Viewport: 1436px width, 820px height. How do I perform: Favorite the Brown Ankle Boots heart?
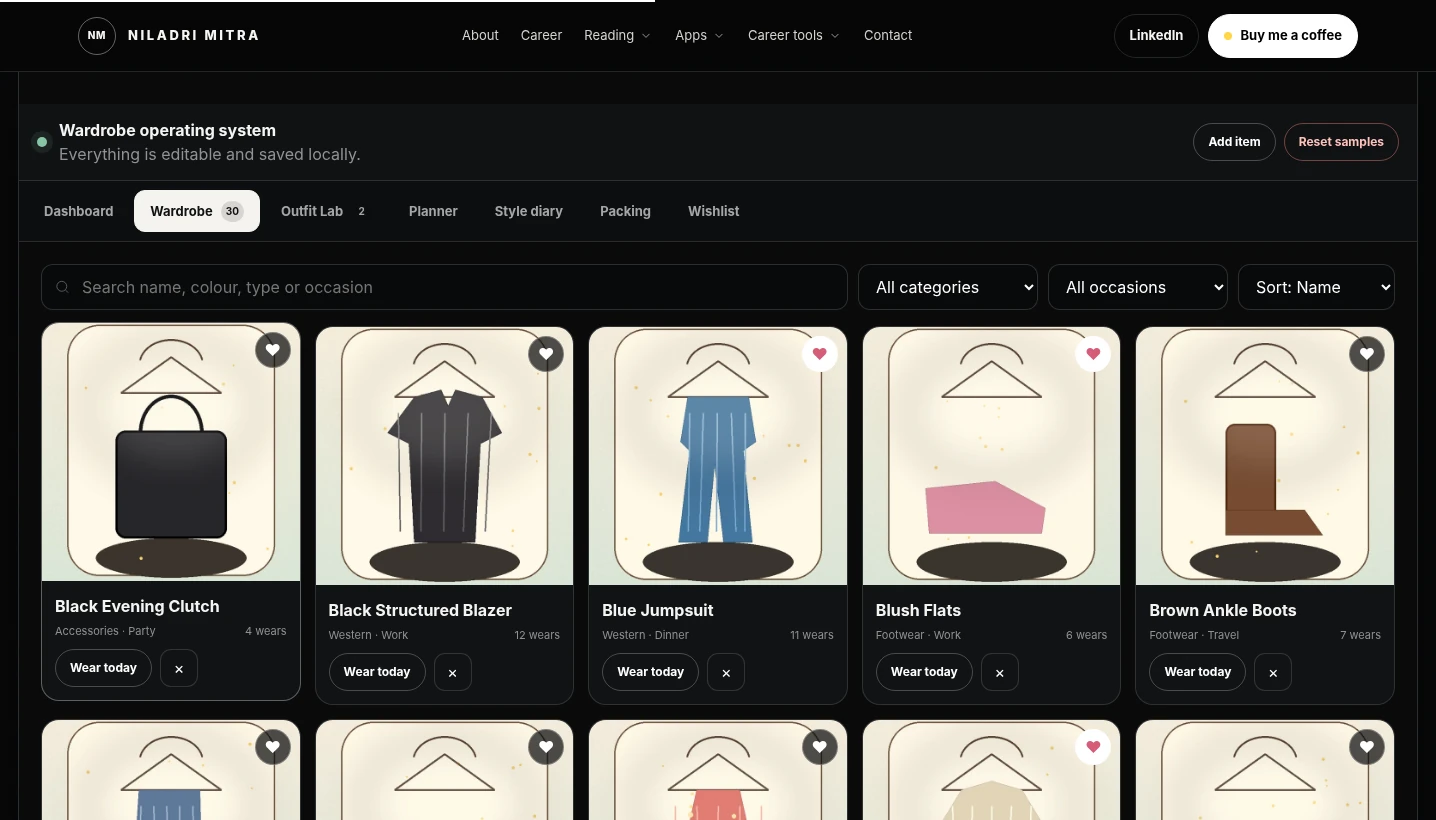pos(1367,354)
